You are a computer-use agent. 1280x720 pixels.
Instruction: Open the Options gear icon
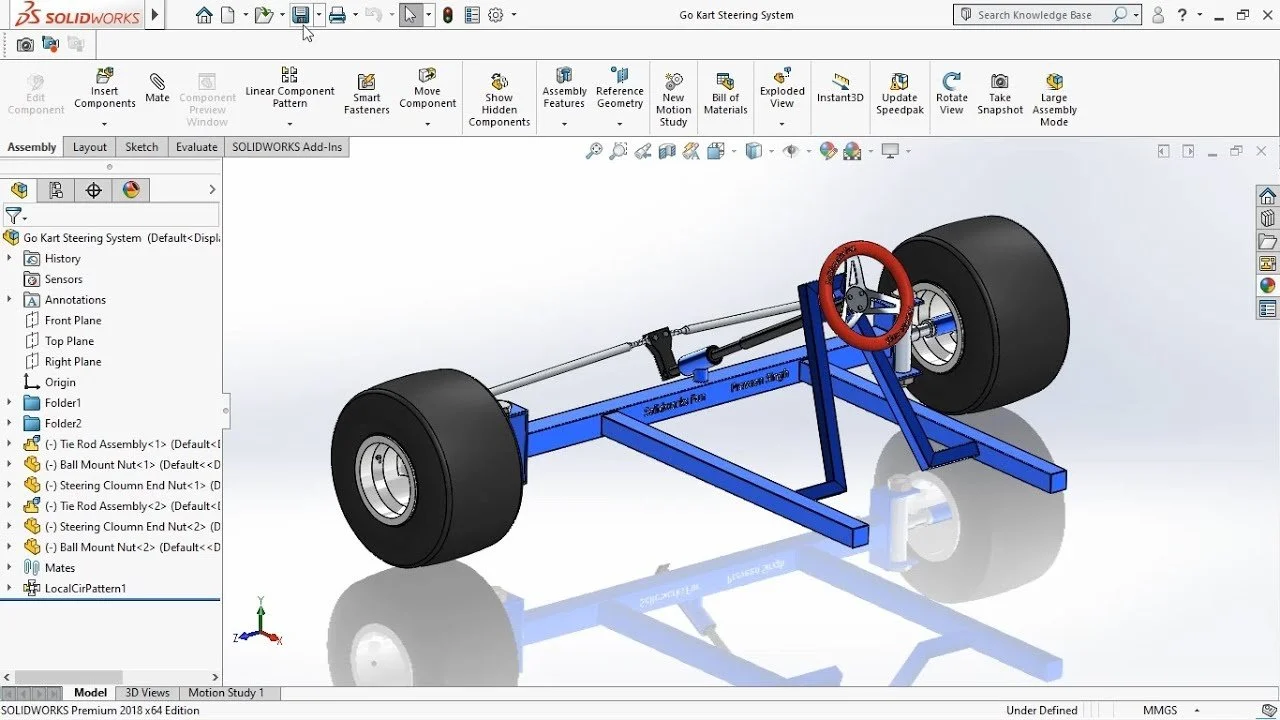tap(495, 15)
